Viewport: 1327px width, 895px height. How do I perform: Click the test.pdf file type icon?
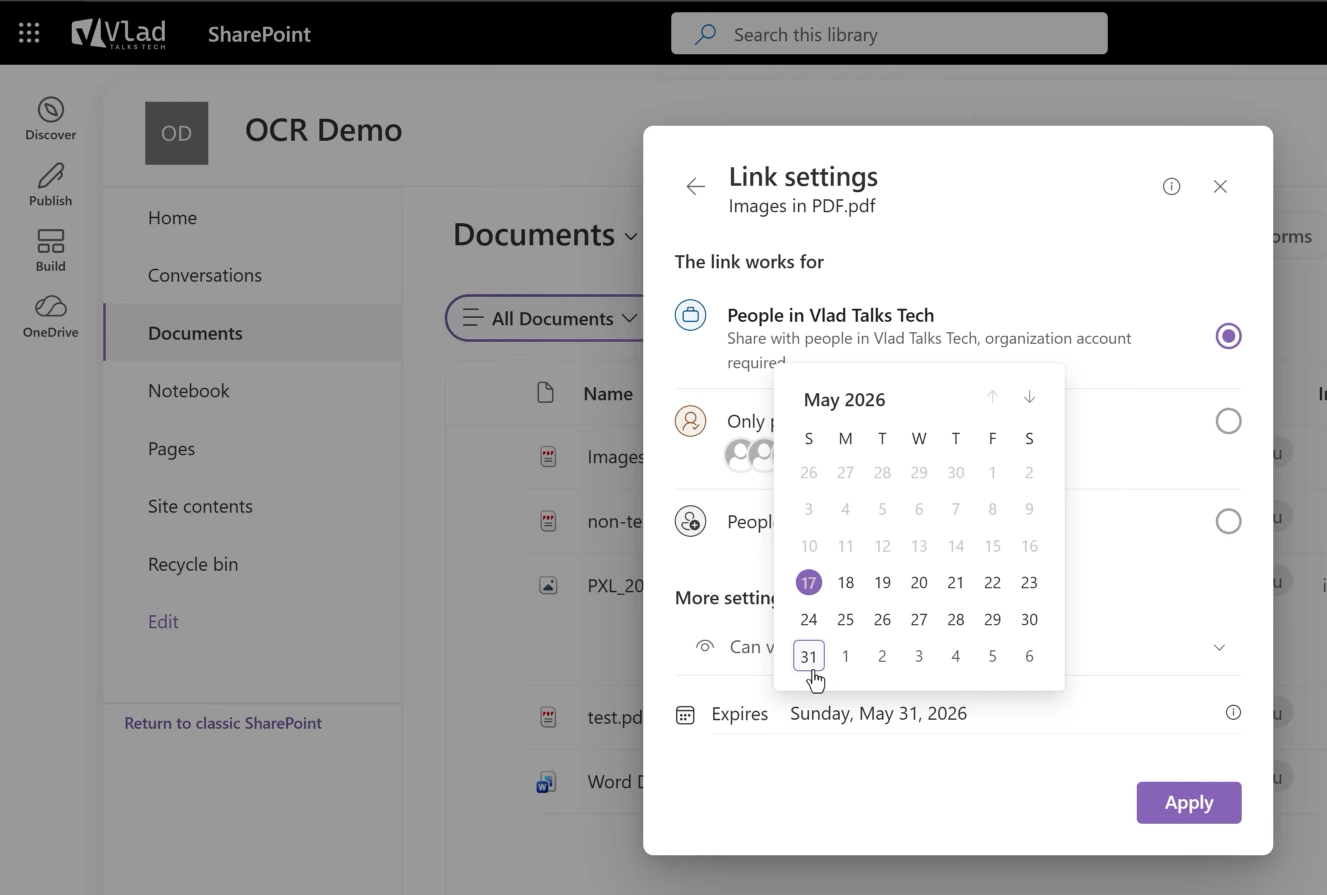tap(548, 717)
